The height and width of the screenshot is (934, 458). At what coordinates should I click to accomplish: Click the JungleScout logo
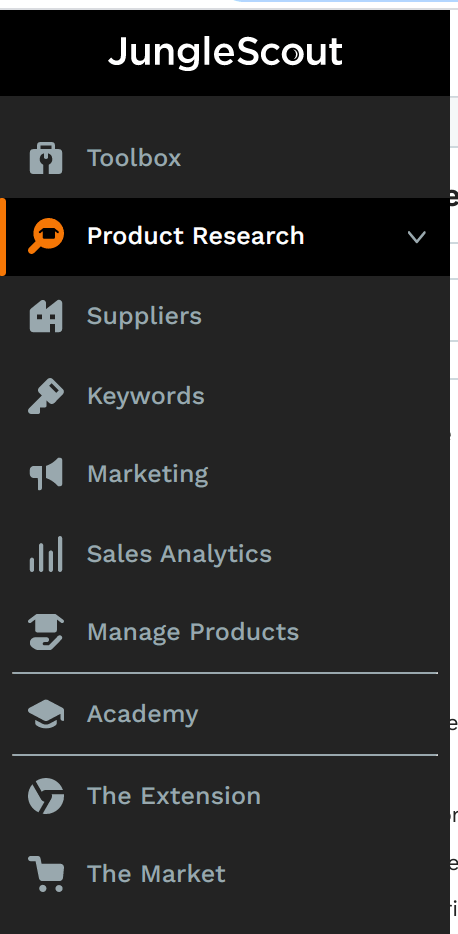point(225,52)
